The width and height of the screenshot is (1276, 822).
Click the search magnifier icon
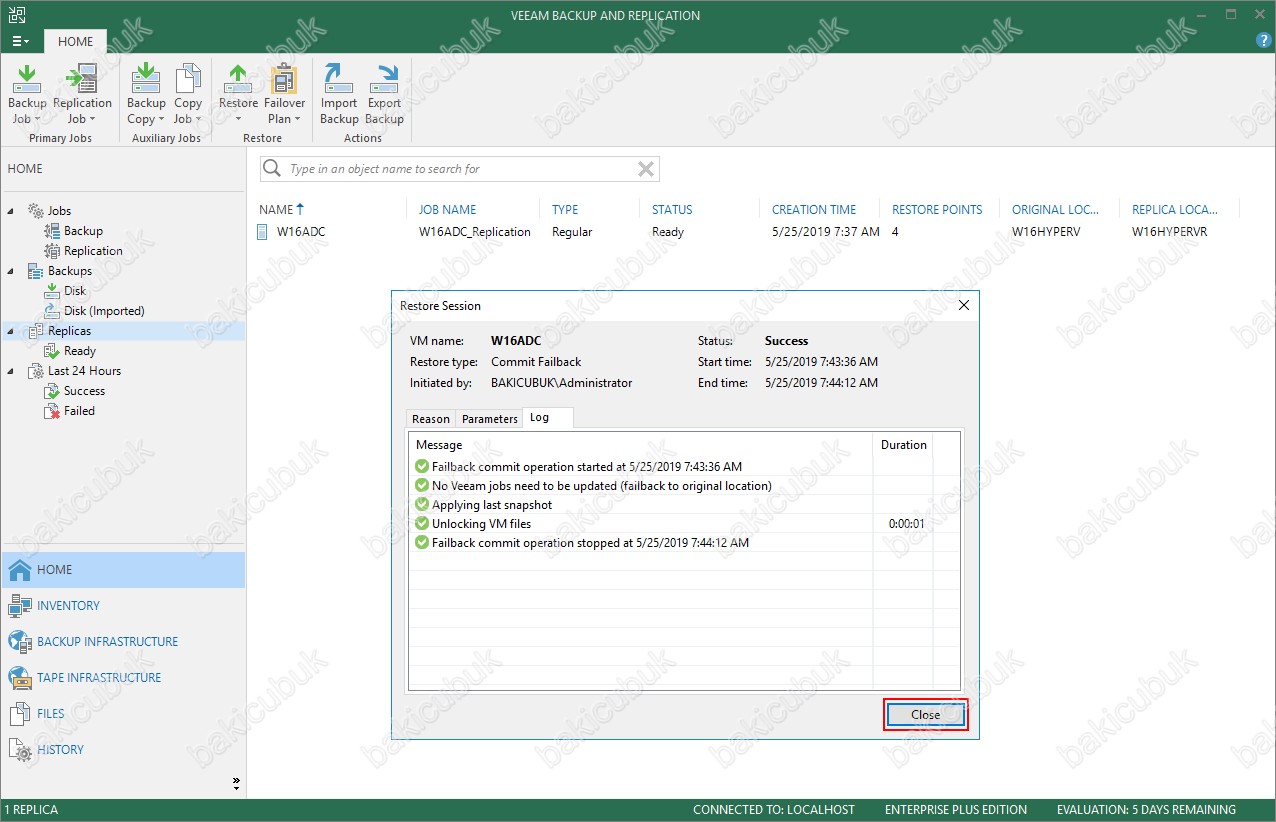(272, 169)
